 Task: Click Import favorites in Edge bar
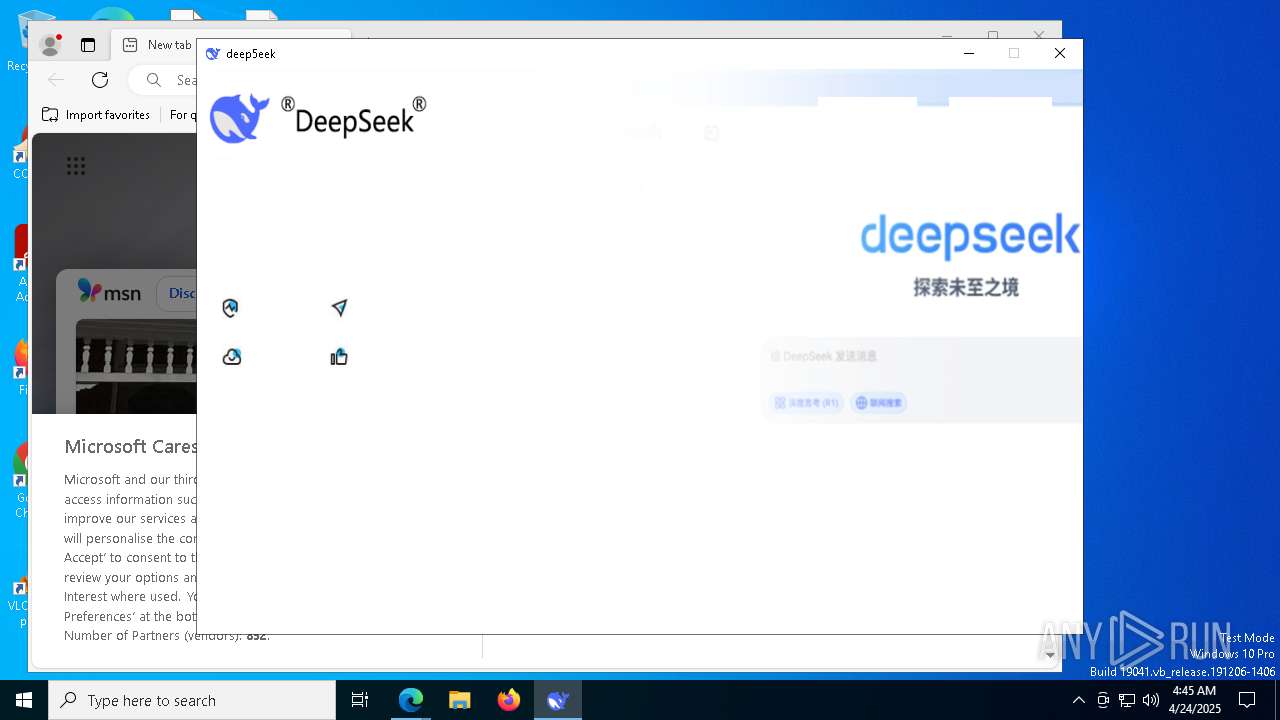pyautogui.click(x=96, y=115)
